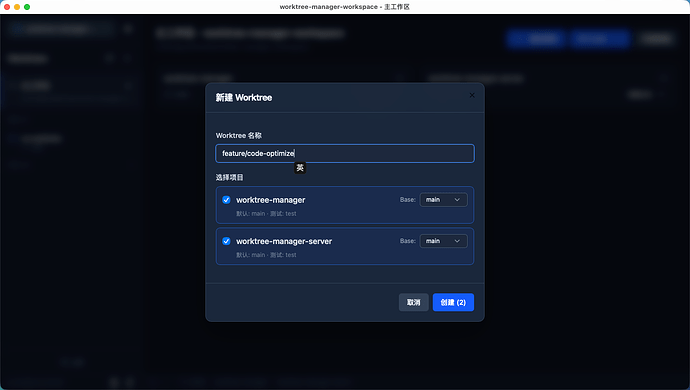Open Base branch dropdown for worktree-manager-server
Viewport: 690px width, 390px height.
point(443,241)
